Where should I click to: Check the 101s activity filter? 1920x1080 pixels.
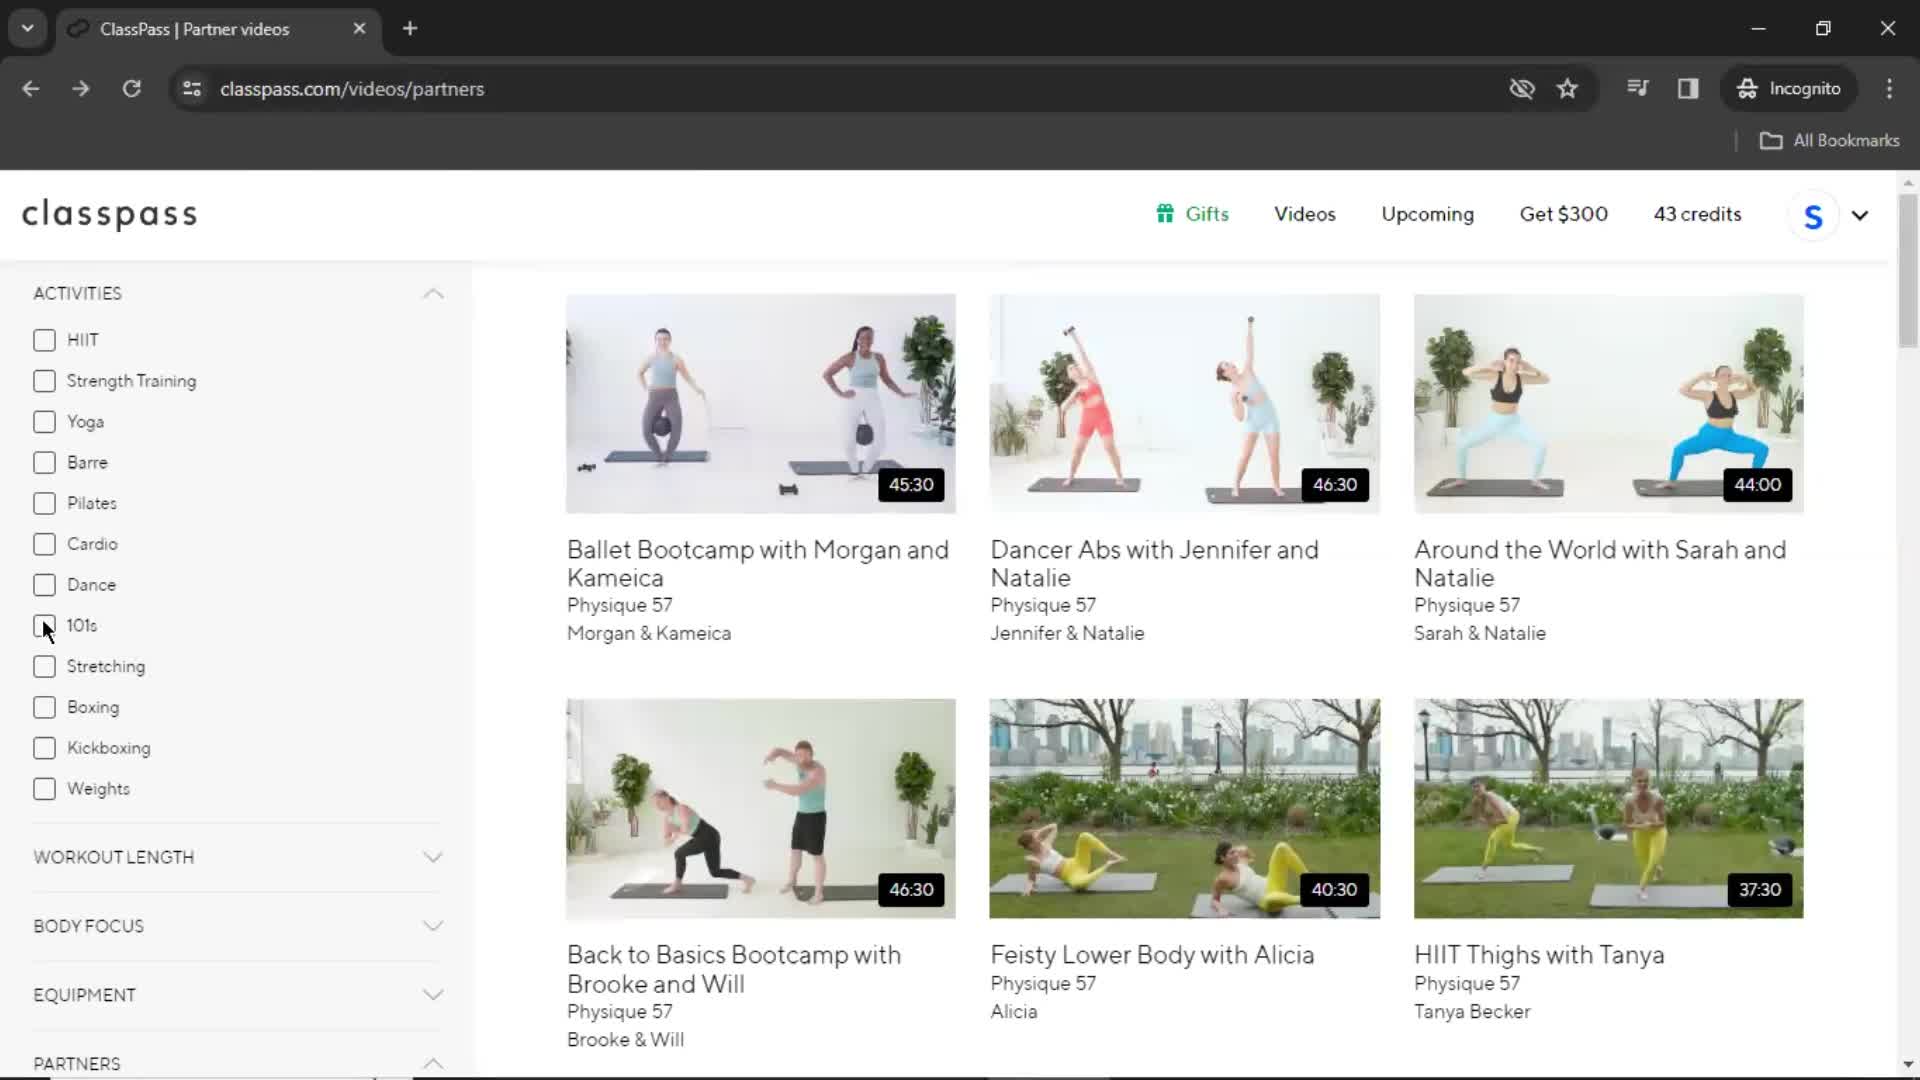click(x=44, y=626)
